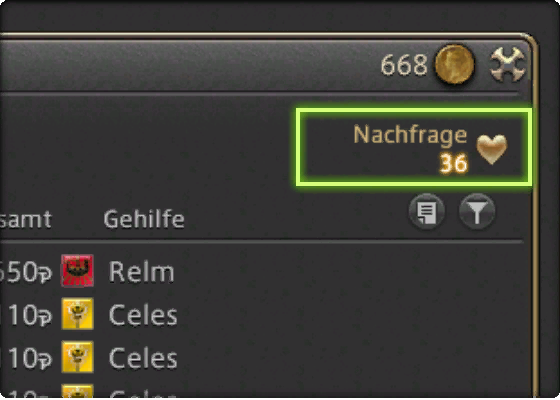Click the golden heart icon beside Nachfrage
The width and height of the screenshot is (560, 400).
(492, 149)
